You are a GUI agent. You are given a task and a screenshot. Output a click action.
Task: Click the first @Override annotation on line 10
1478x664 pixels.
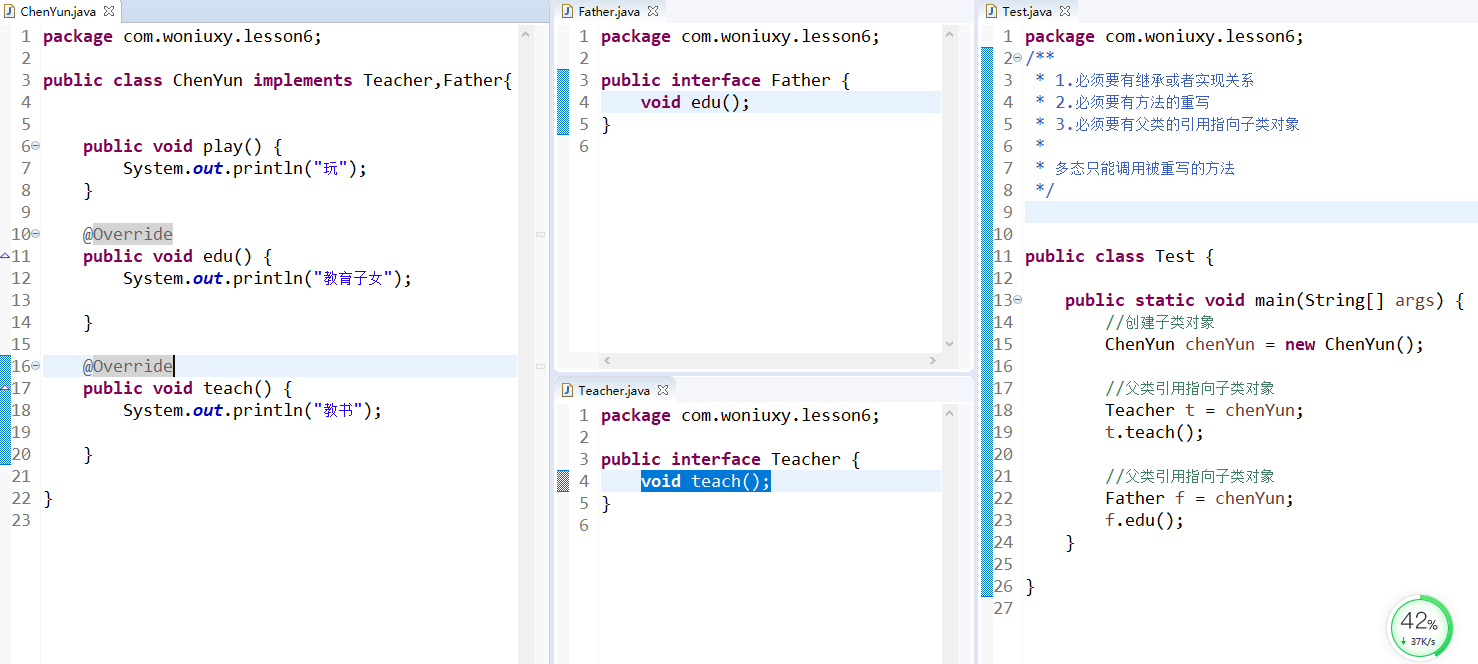coord(128,234)
